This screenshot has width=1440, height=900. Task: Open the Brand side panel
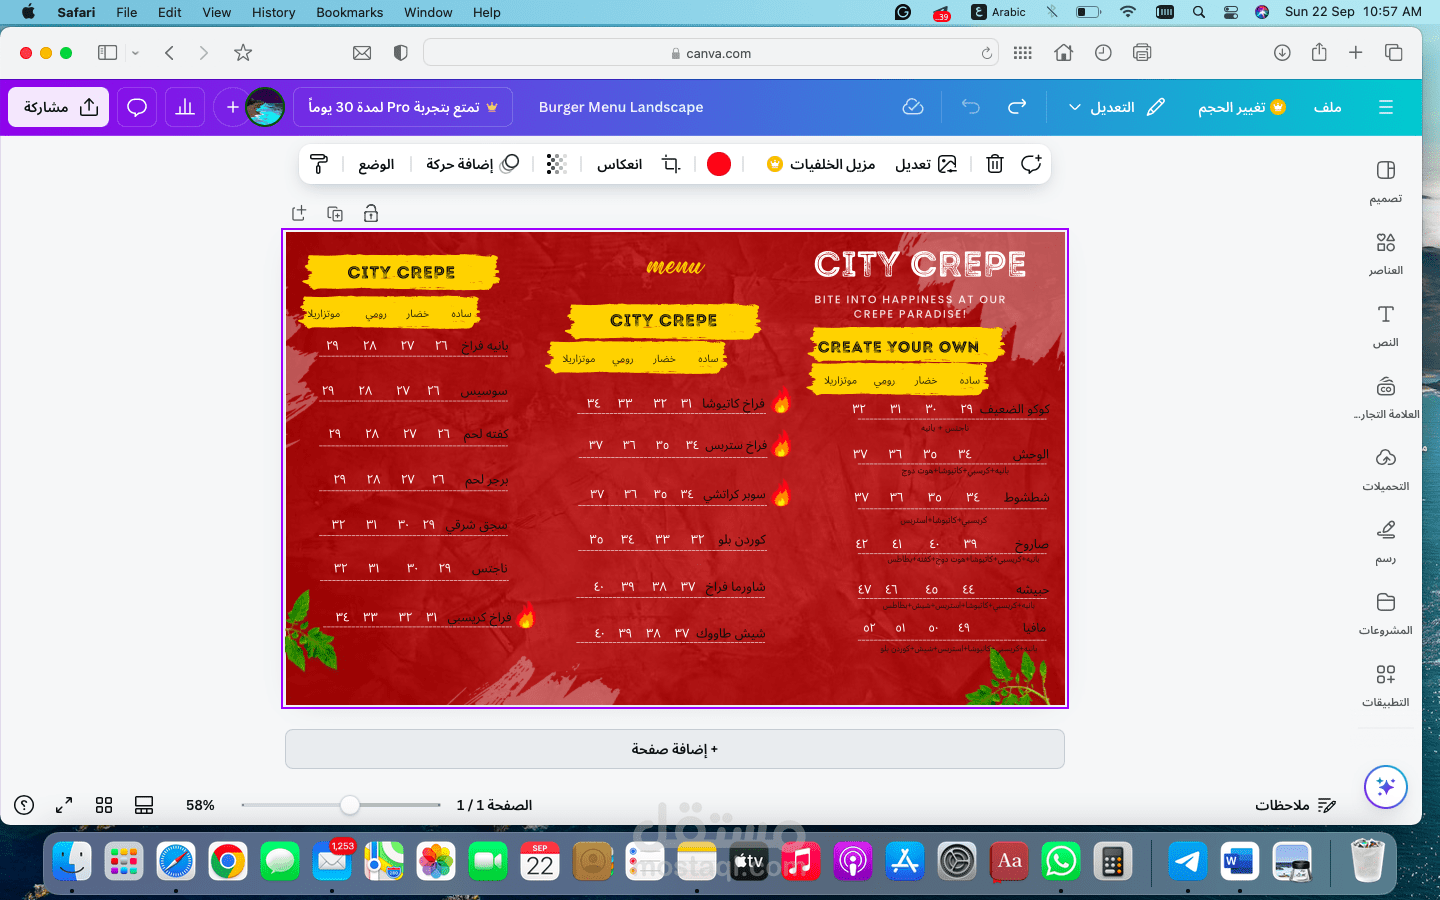coord(1385,397)
